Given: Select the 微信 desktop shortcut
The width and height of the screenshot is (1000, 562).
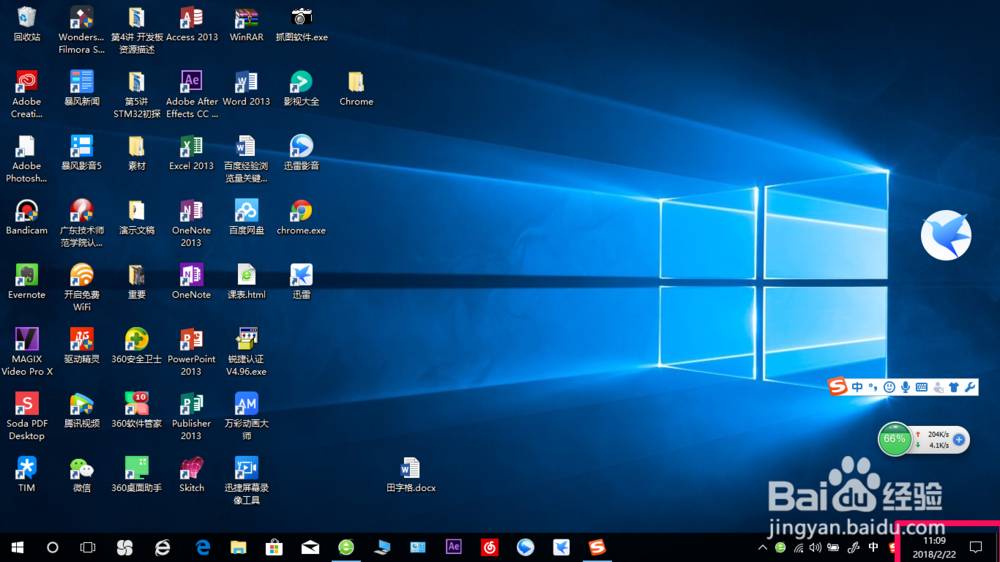Looking at the screenshot, I should click(82, 475).
